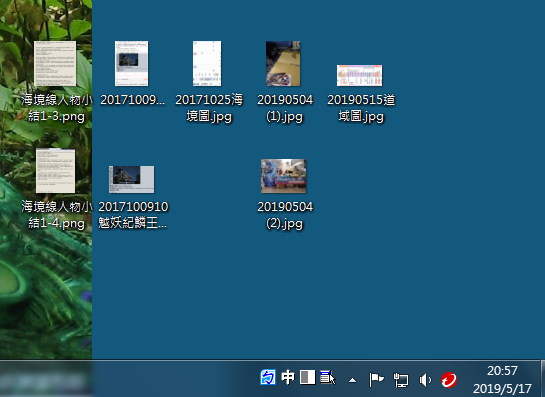
Task: Click the speaker volume tray icon
Action: point(425,380)
